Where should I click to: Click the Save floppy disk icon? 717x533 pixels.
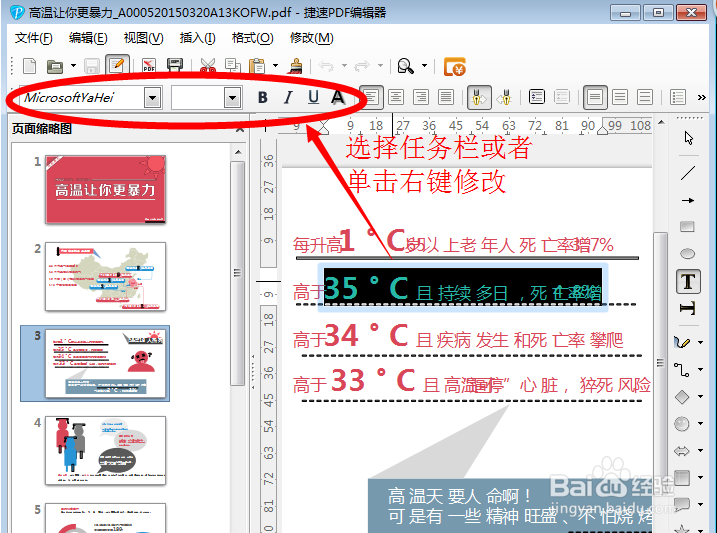92,67
